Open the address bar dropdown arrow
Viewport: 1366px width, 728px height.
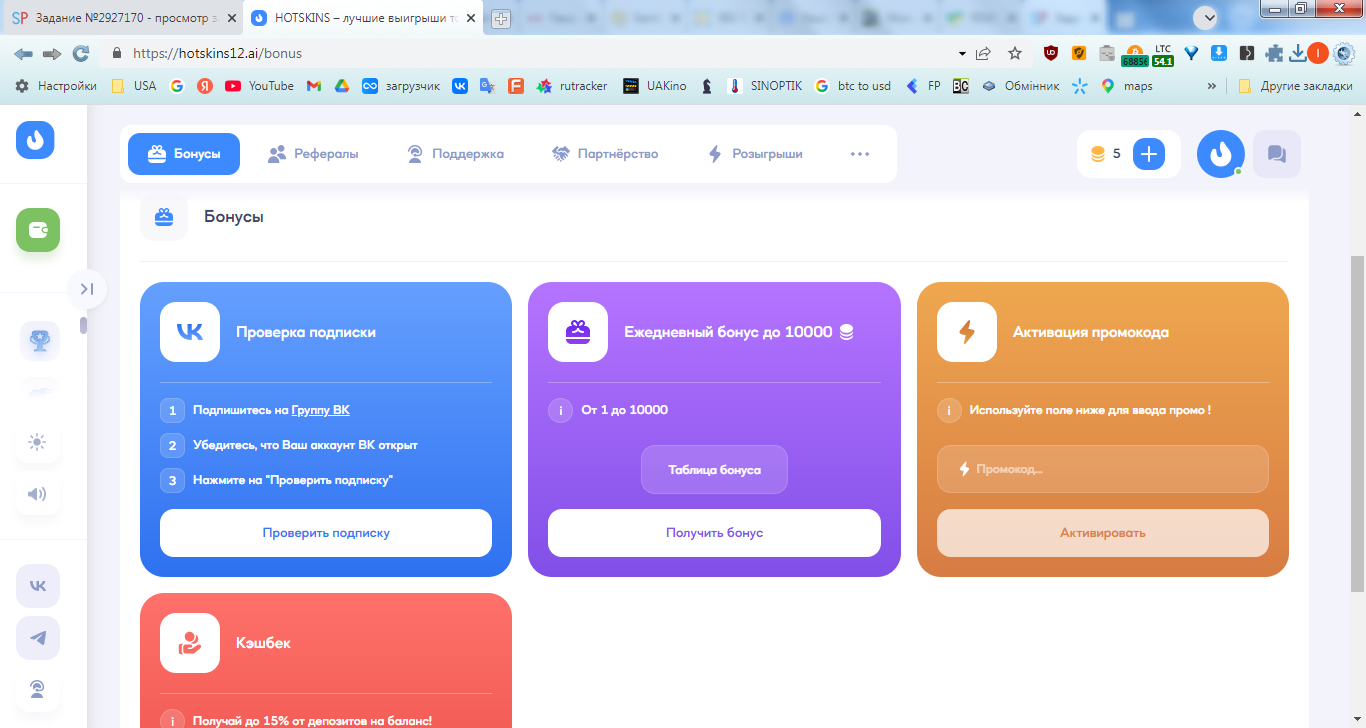click(x=962, y=53)
